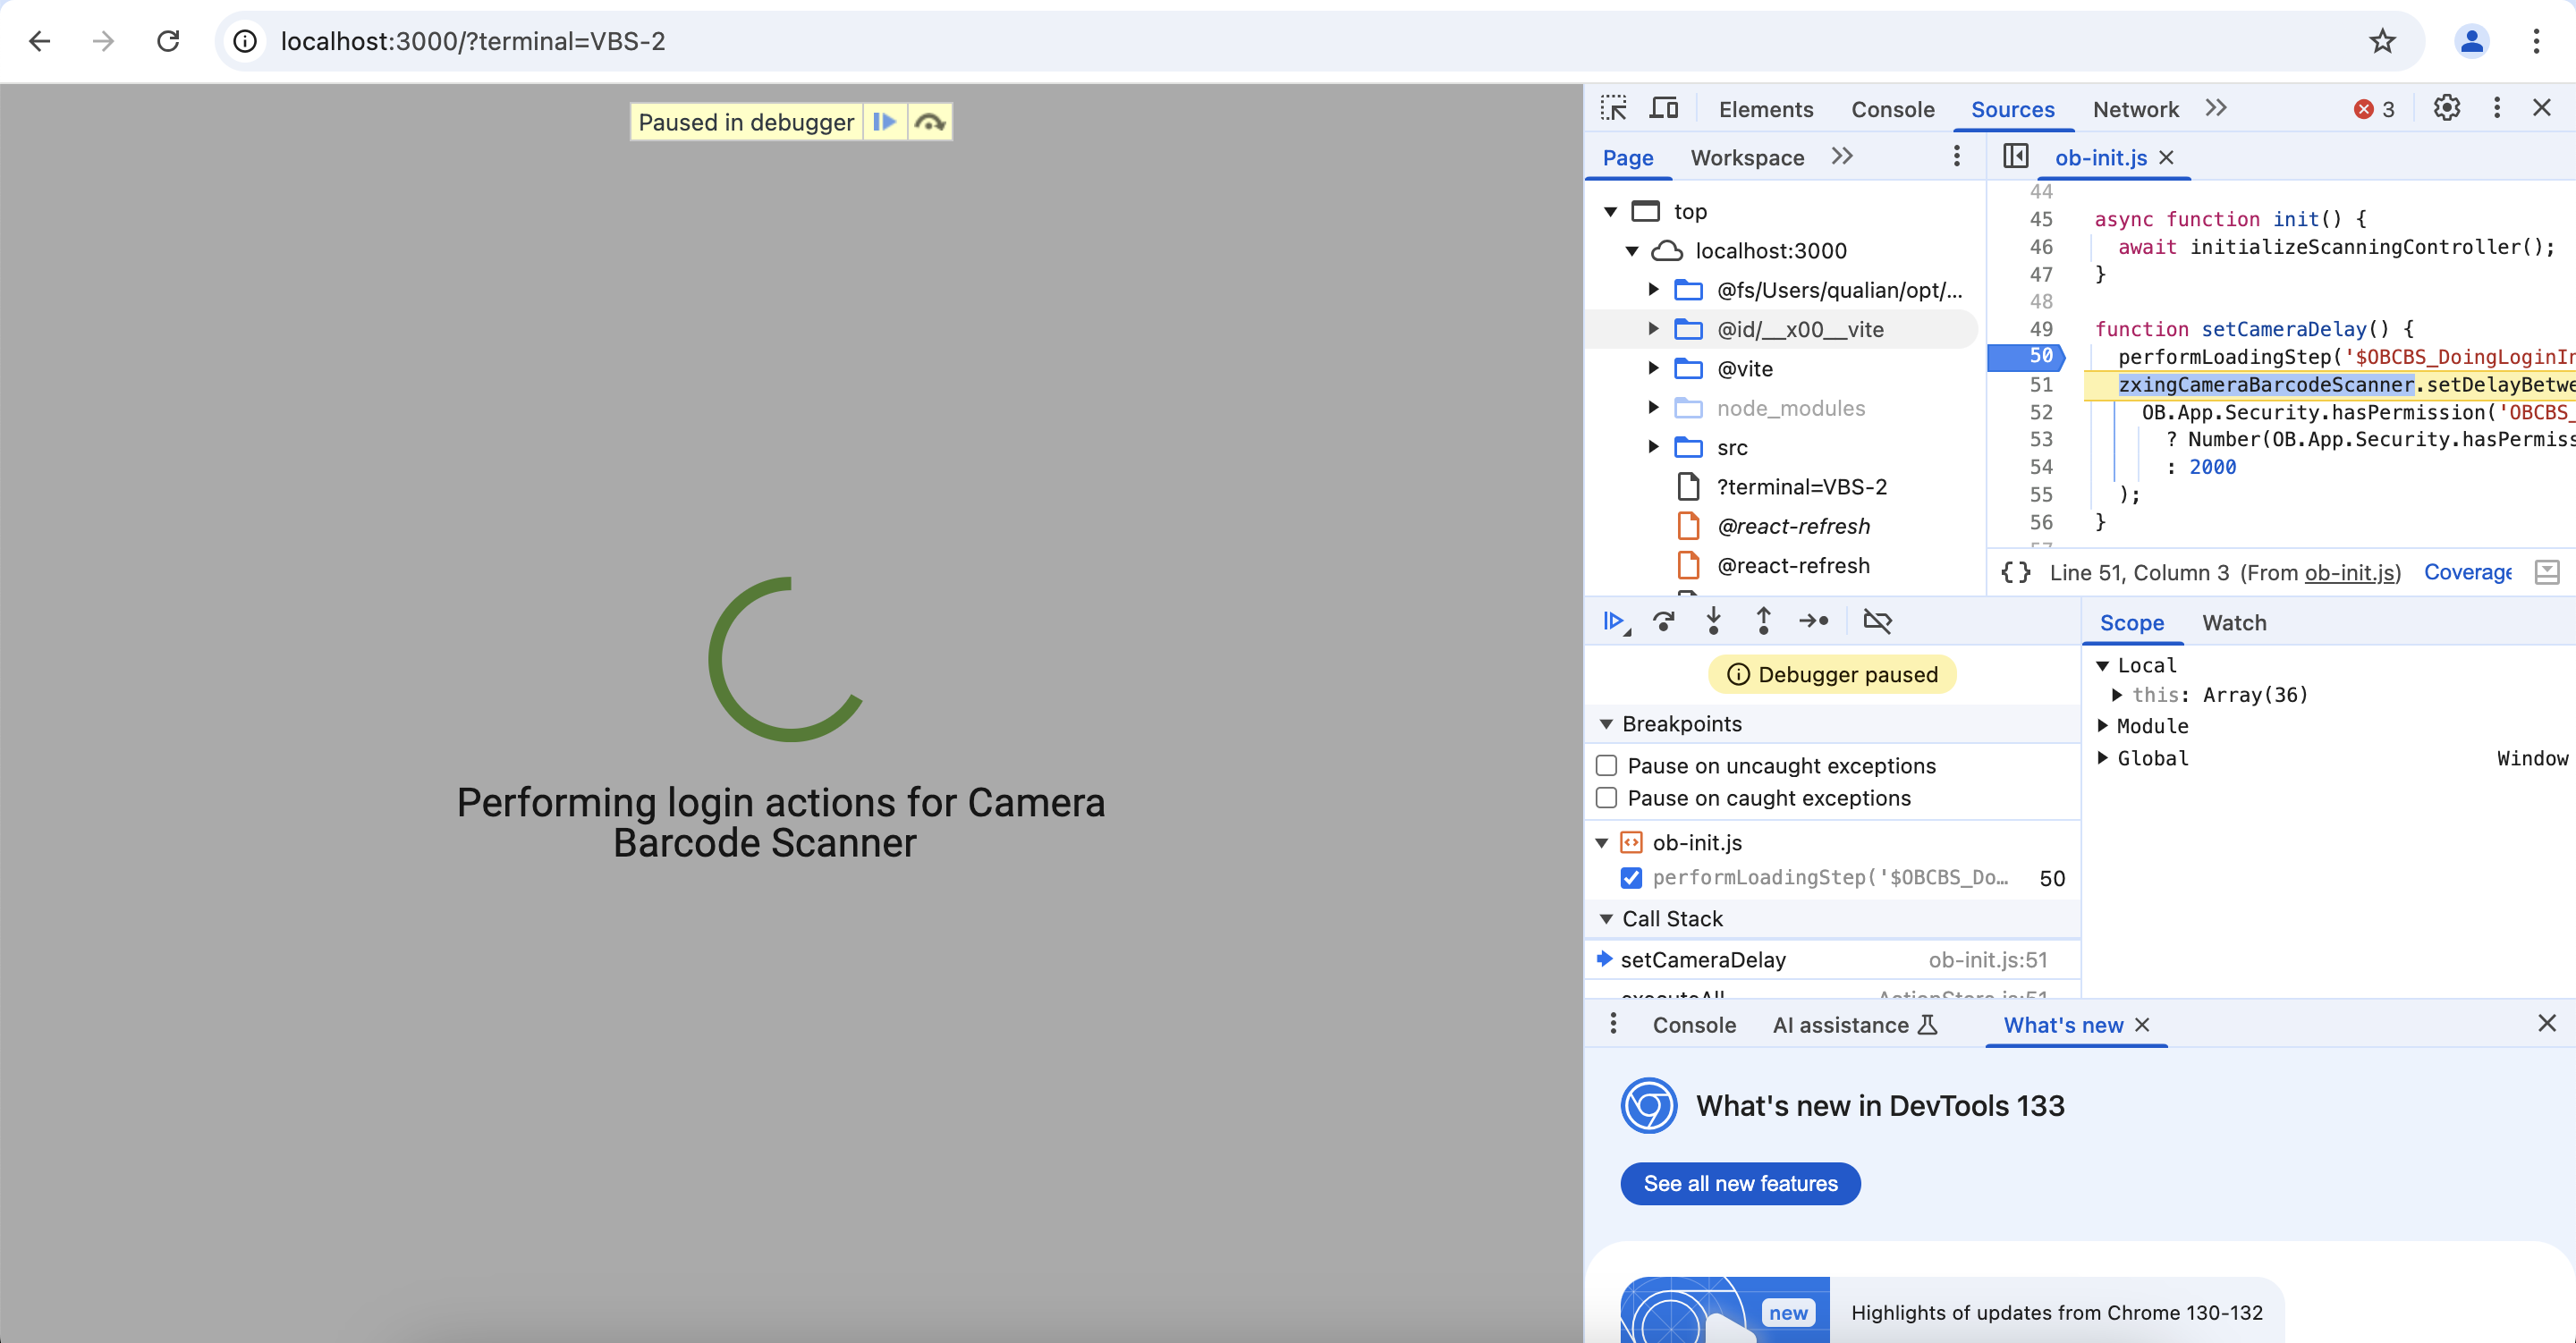
Task: Click the step out of function icon
Action: [x=1763, y=621]
